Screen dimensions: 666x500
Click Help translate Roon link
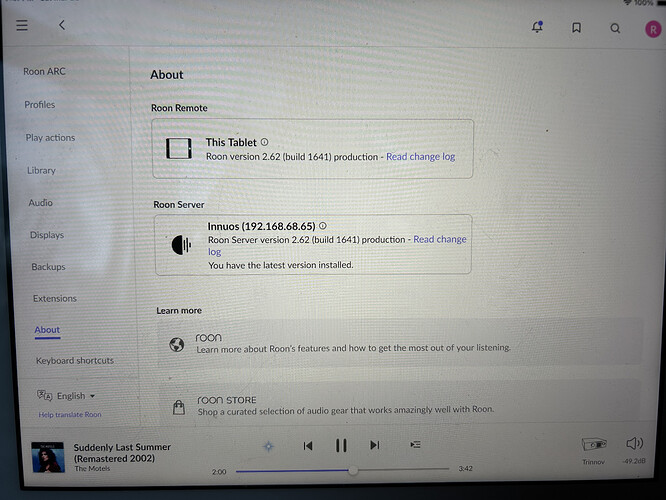coord(70,415)
